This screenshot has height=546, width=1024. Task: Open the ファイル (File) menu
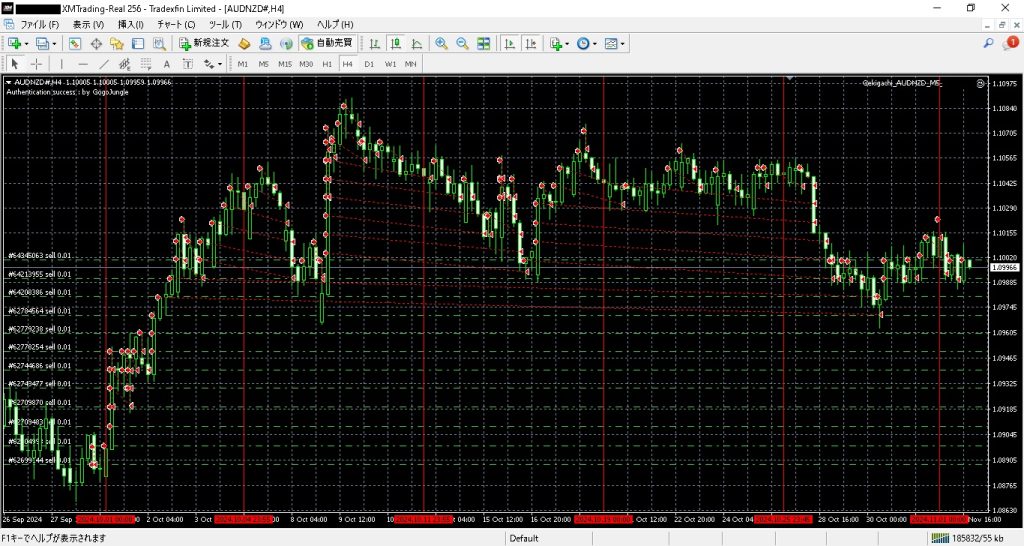40,23
